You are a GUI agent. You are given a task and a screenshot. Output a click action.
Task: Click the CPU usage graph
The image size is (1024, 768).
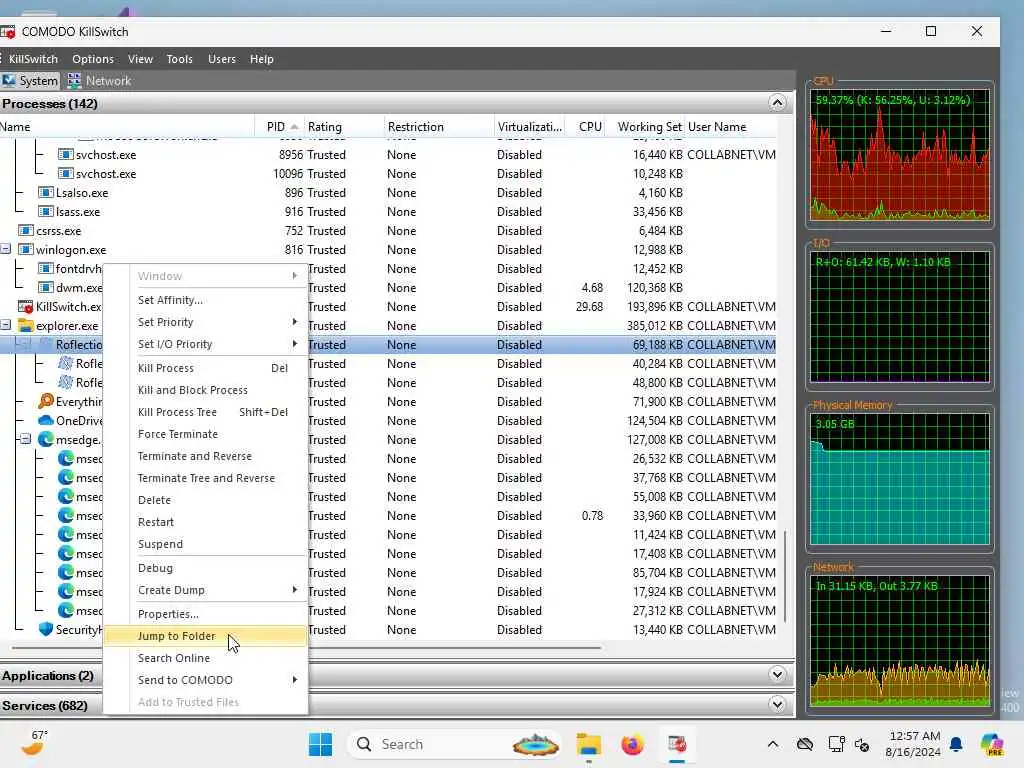(900, 155)
